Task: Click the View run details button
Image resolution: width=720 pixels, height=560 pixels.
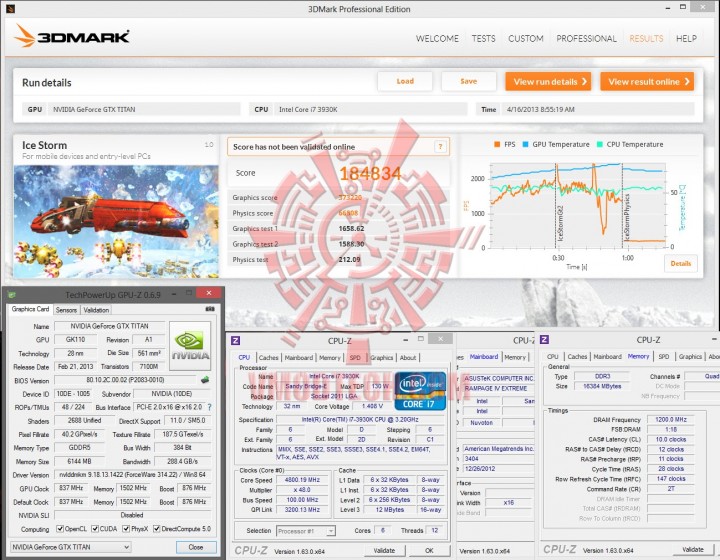Action: [x=548, y=82]
